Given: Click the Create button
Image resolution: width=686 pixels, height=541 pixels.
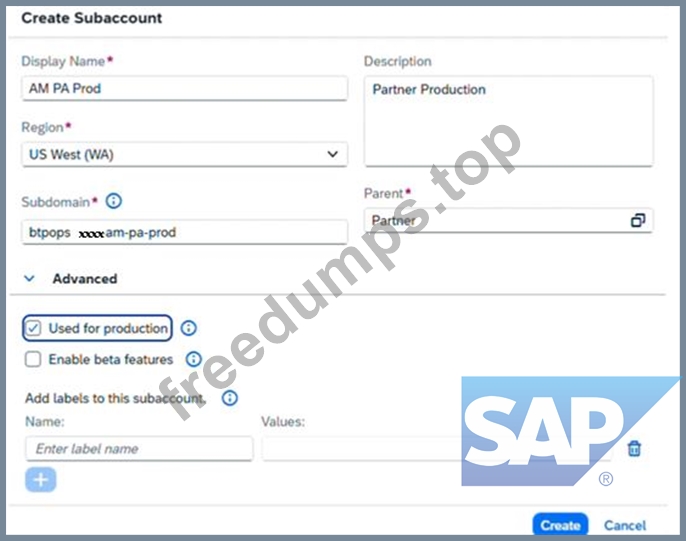Looking at the screenshot, I should pyautogui.click(x=560, y=524).
